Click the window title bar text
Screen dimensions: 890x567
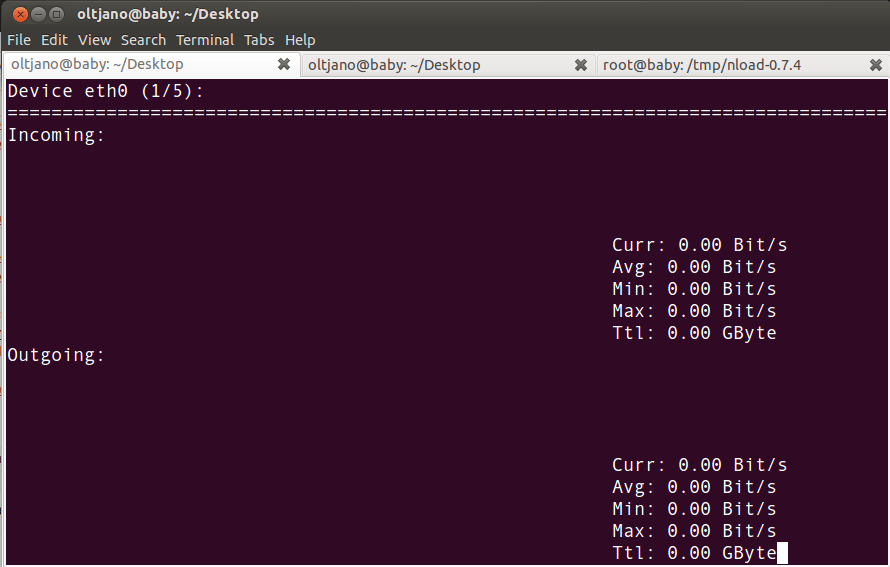pyautogui.click(x=167, y=14)
